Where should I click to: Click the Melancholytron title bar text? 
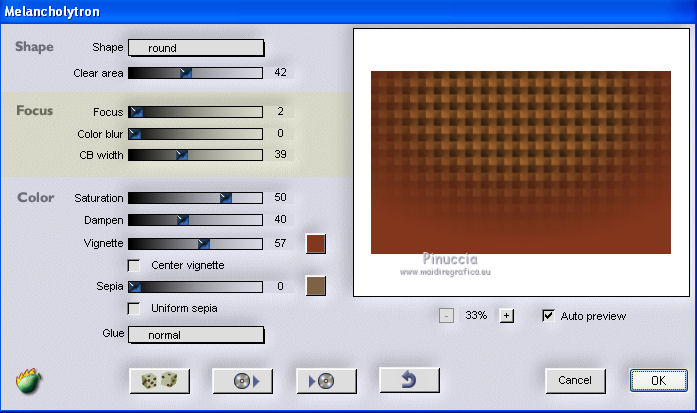pos(52,11)
